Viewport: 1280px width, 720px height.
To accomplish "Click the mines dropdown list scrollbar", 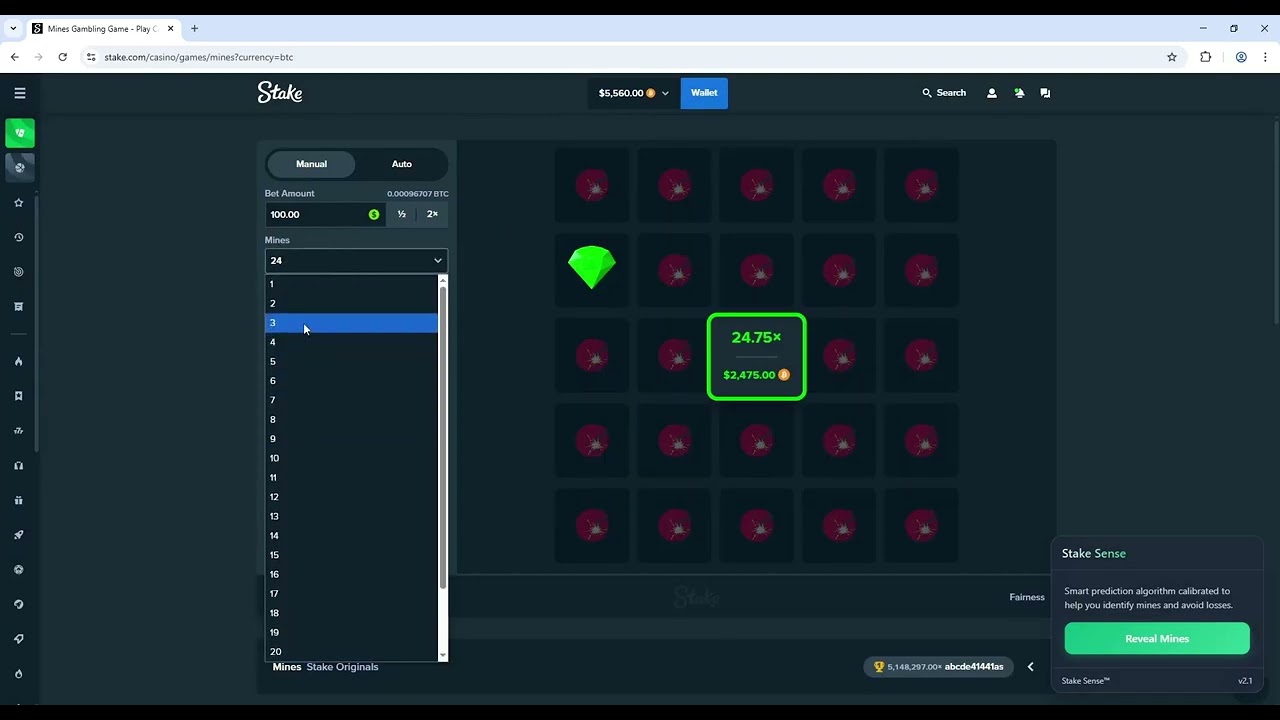I will (x=443, y=438).
